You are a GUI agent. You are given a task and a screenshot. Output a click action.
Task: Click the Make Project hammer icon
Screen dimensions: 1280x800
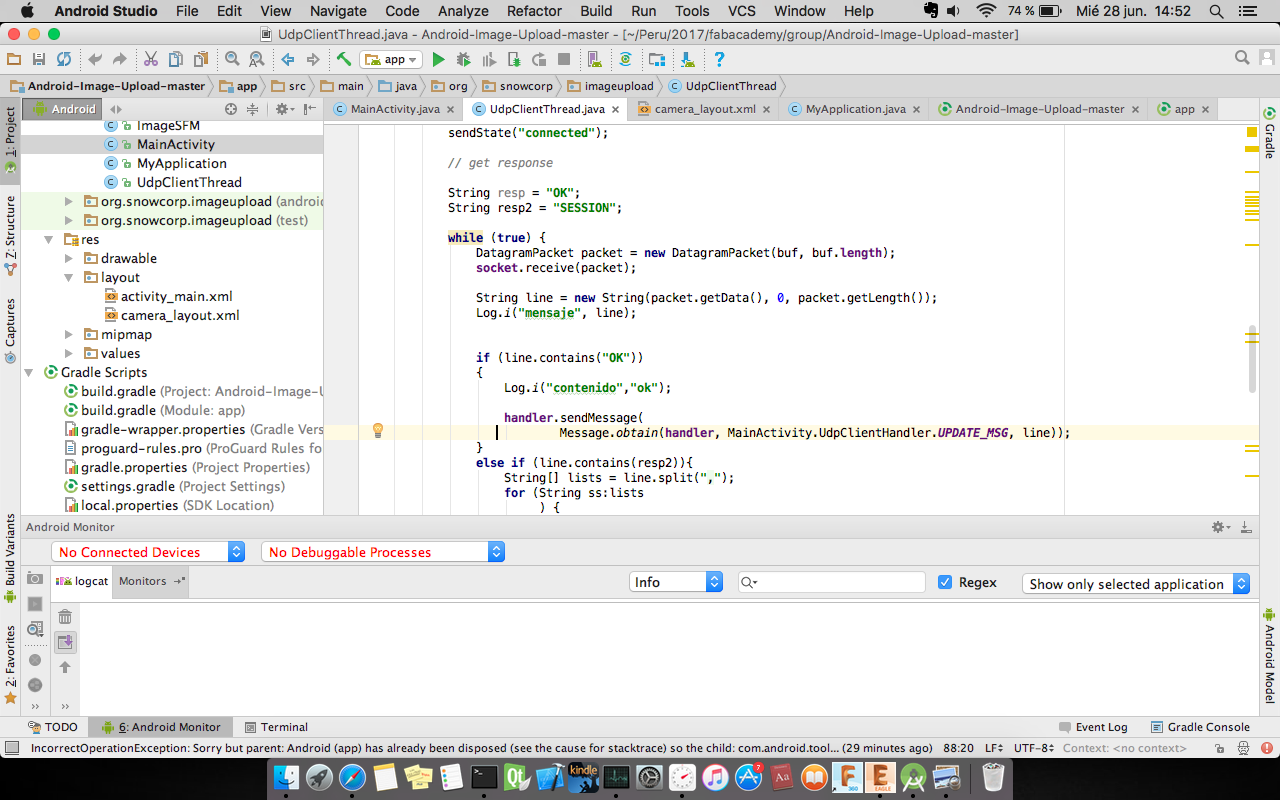(343, 60)
